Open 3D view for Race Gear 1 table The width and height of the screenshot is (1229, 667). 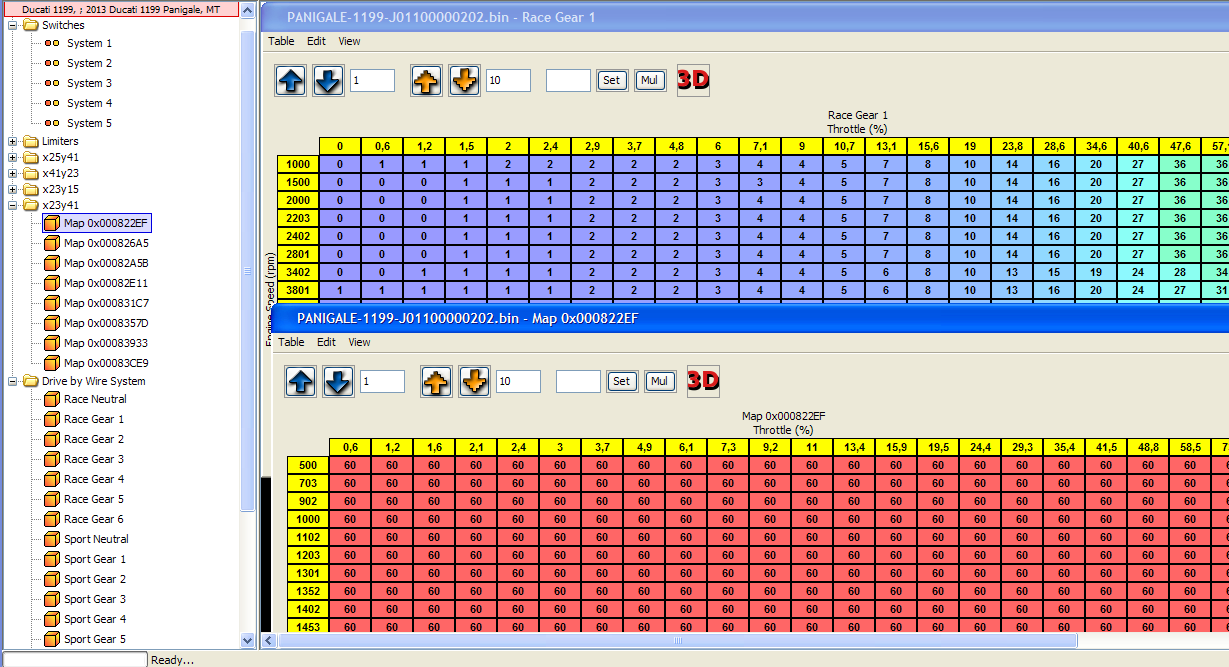click(x=693, y=80)
